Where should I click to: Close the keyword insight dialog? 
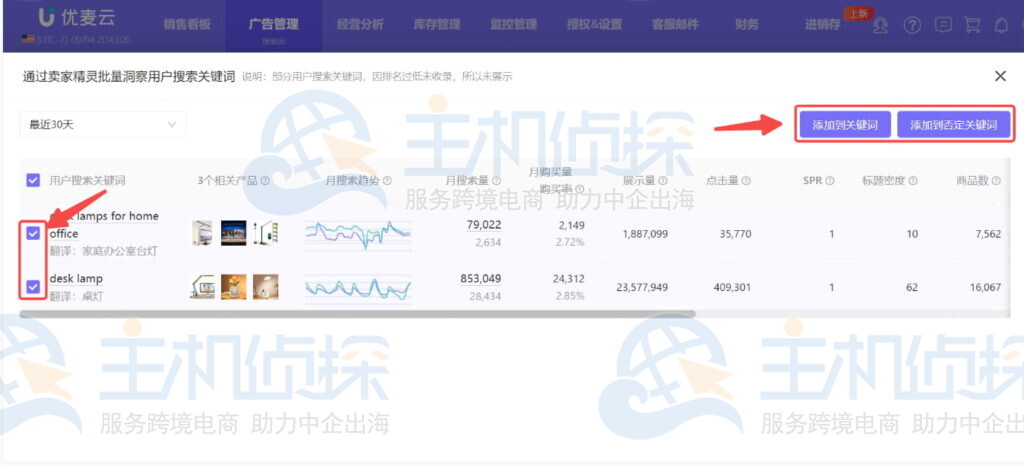(1000, 76)
